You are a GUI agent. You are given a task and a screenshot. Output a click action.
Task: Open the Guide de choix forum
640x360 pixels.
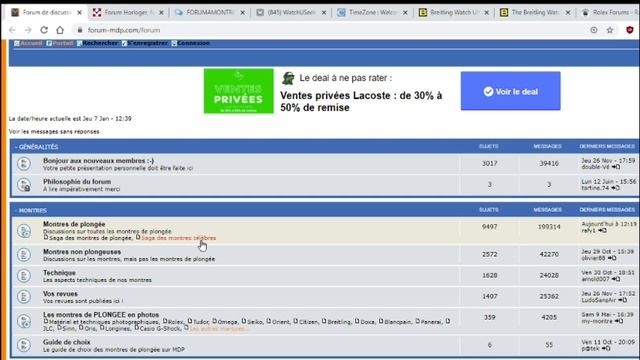(x=67, y=342)
